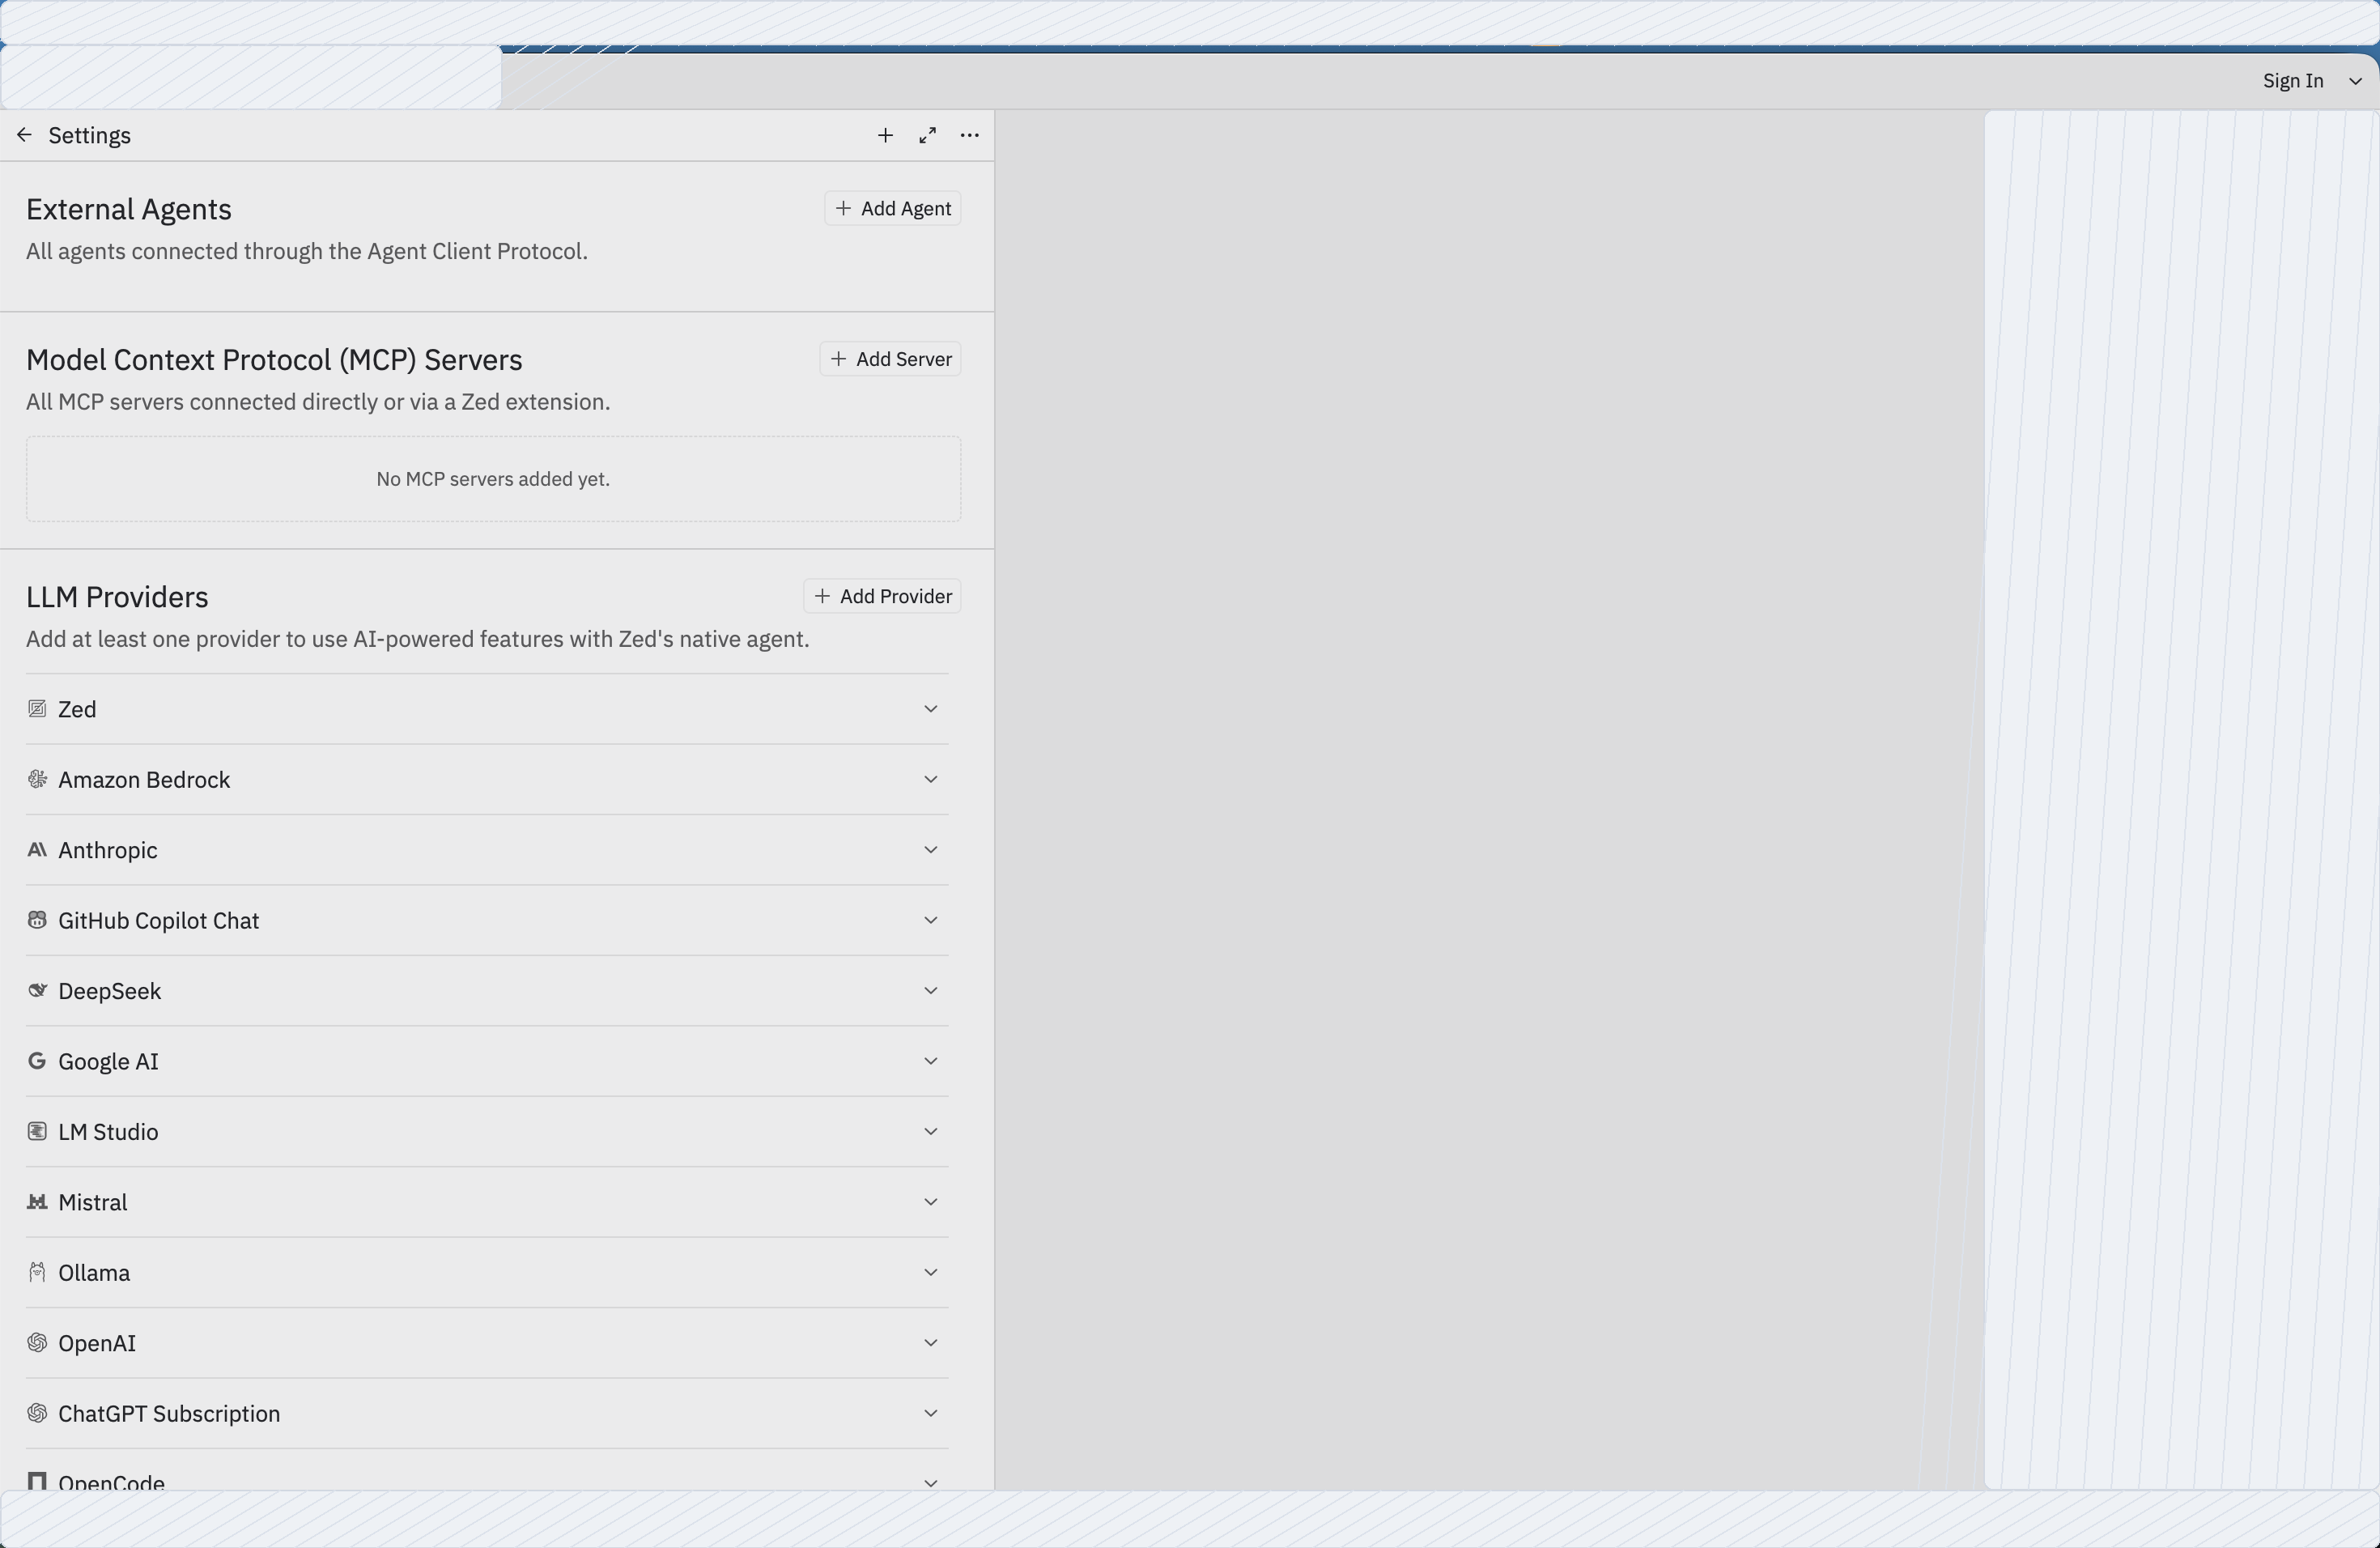Image resolution: width=2380 pixels, height=1548 pixels.
Task: Click the Zed provider icon
Action: (37, 709)
